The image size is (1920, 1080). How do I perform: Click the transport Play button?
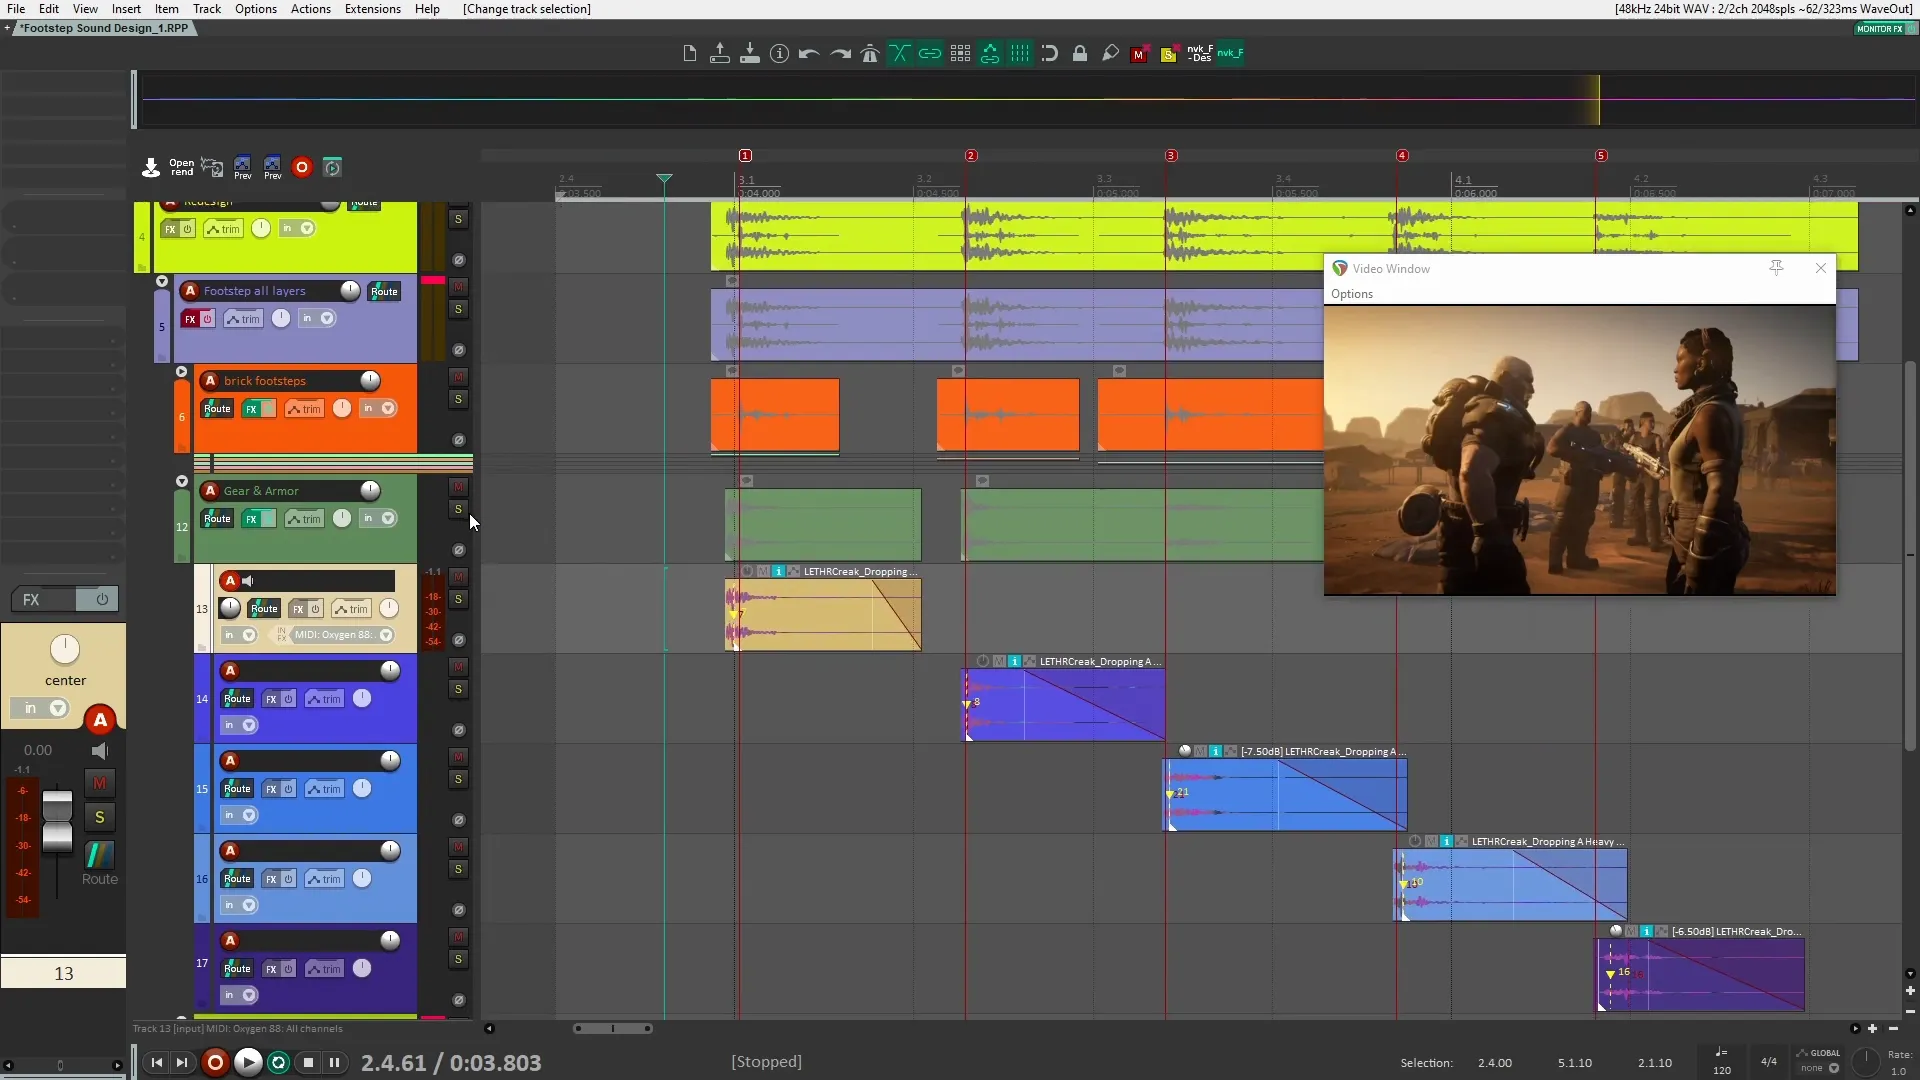pyautogui.click(x=248, y=1062)
